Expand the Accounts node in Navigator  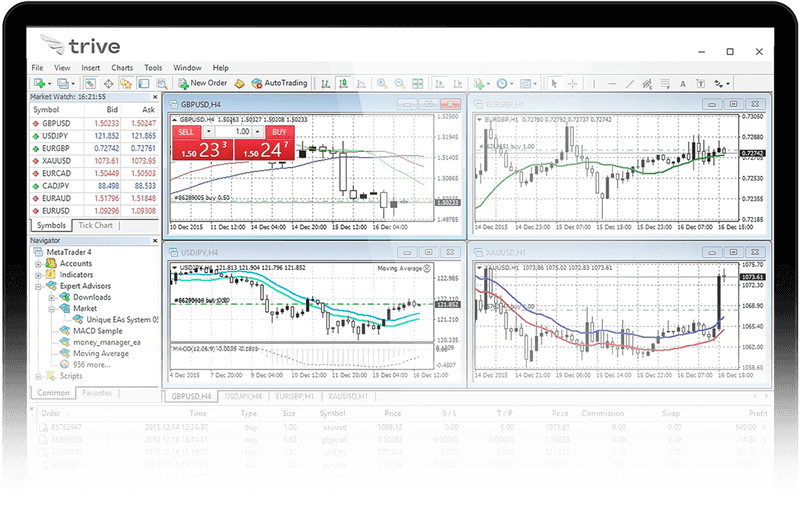[38, 264]
